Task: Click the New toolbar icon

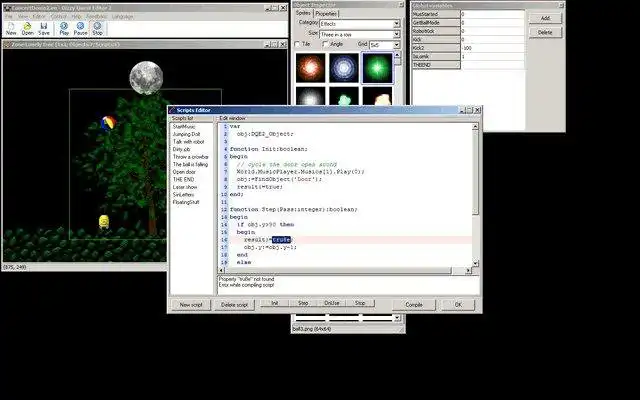Action: point(11,29)
